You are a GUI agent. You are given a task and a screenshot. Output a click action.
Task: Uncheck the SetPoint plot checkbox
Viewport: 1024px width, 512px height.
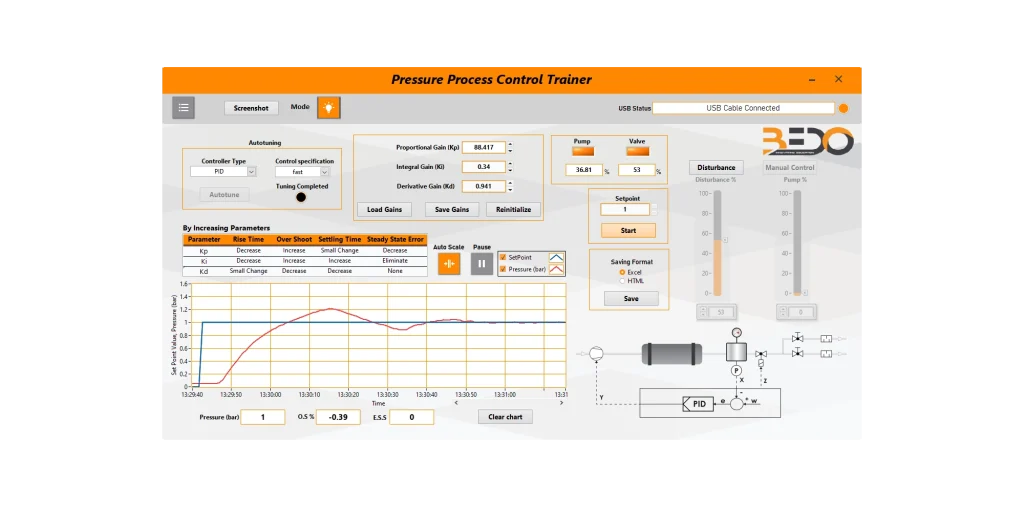coord(503,257)
